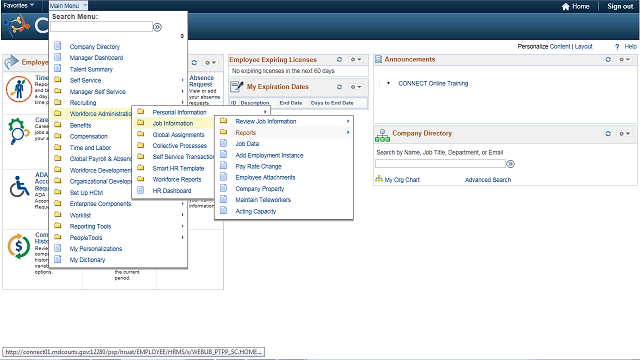Refresh the Announcements pagelet
The height and width of the screenshot is (360, 640).
point(608,60)
